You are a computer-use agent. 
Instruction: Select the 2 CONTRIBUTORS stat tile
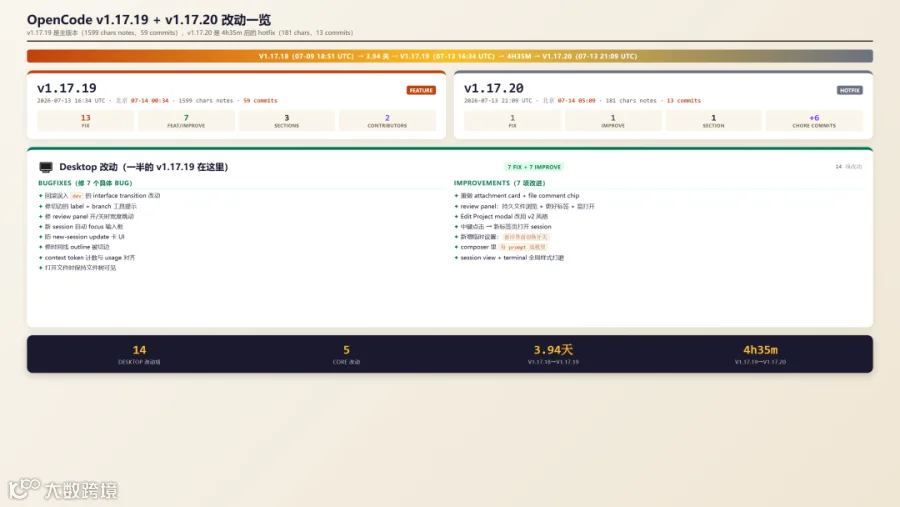(x=387, y=121)
